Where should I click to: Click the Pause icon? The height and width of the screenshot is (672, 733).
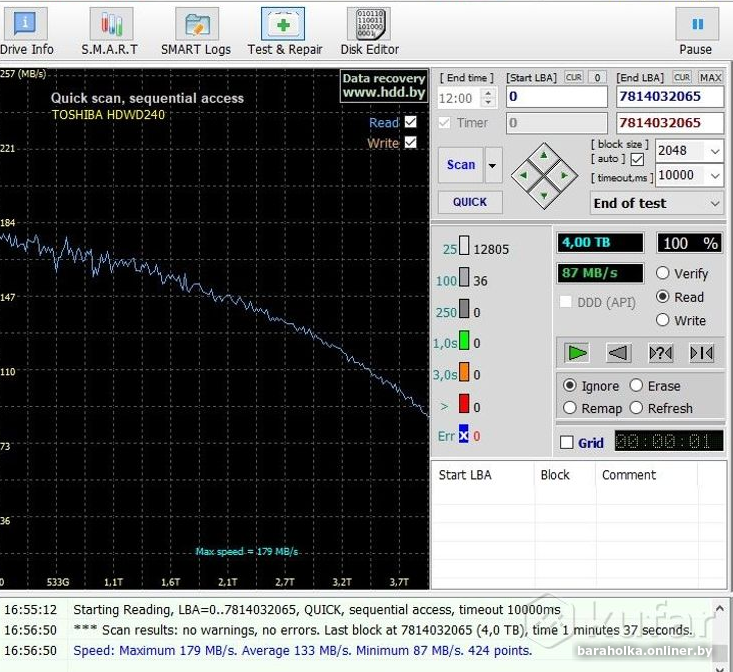pos(696,30)
